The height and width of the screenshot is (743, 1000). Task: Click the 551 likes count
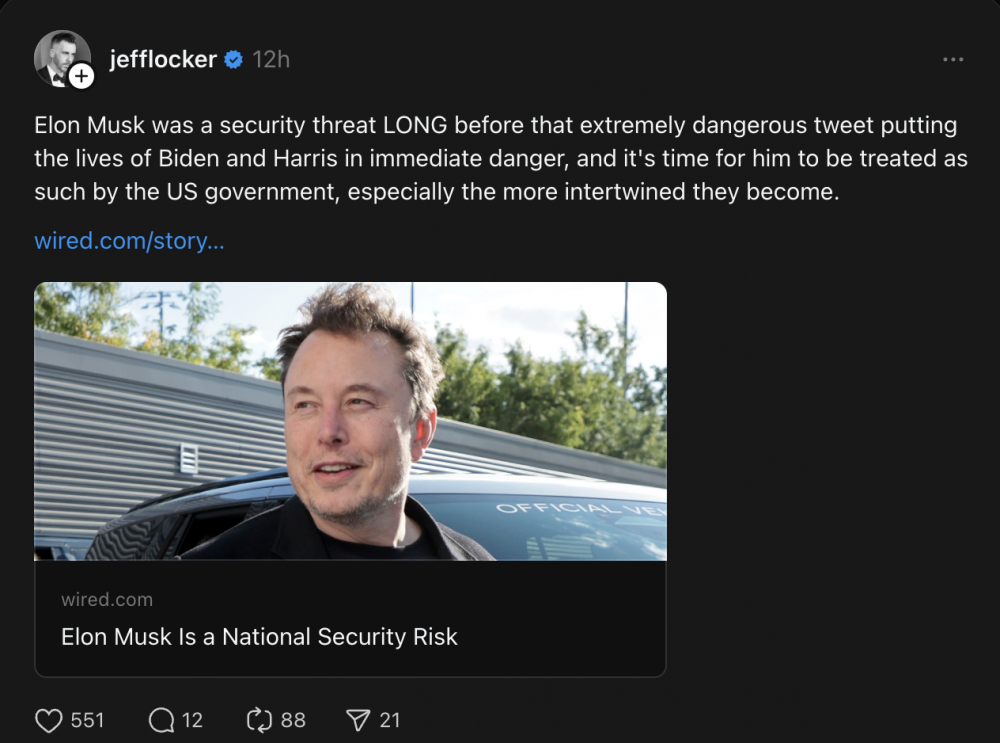[x=88, y=719]
